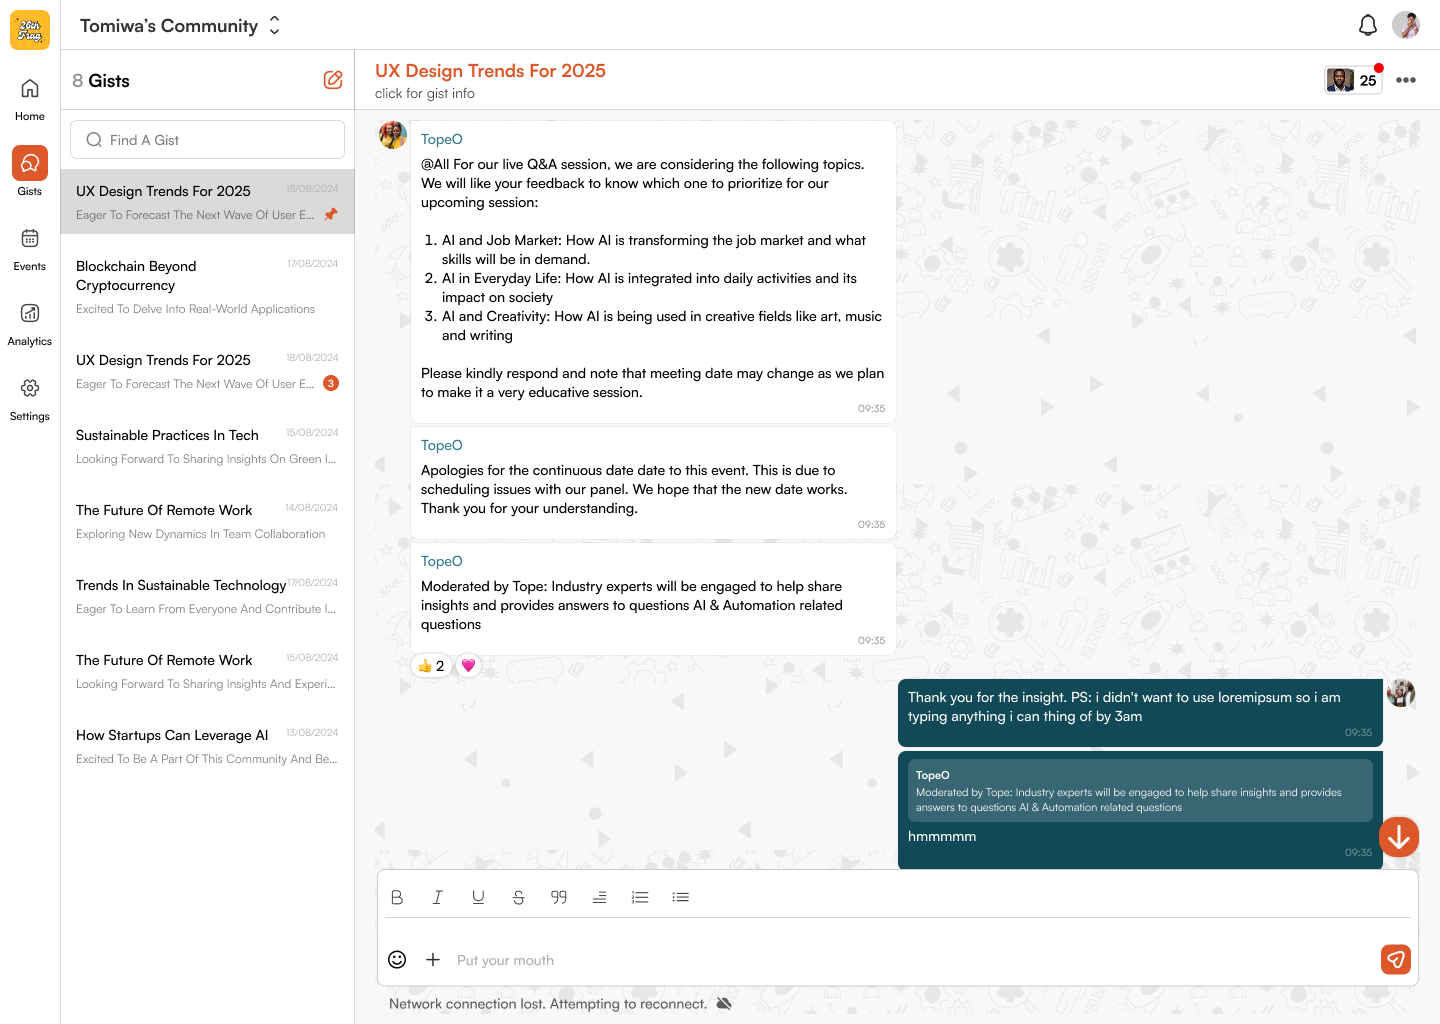Compose a new gist with the pencil icon
1440x1024 pixels.
coord(333,79)
